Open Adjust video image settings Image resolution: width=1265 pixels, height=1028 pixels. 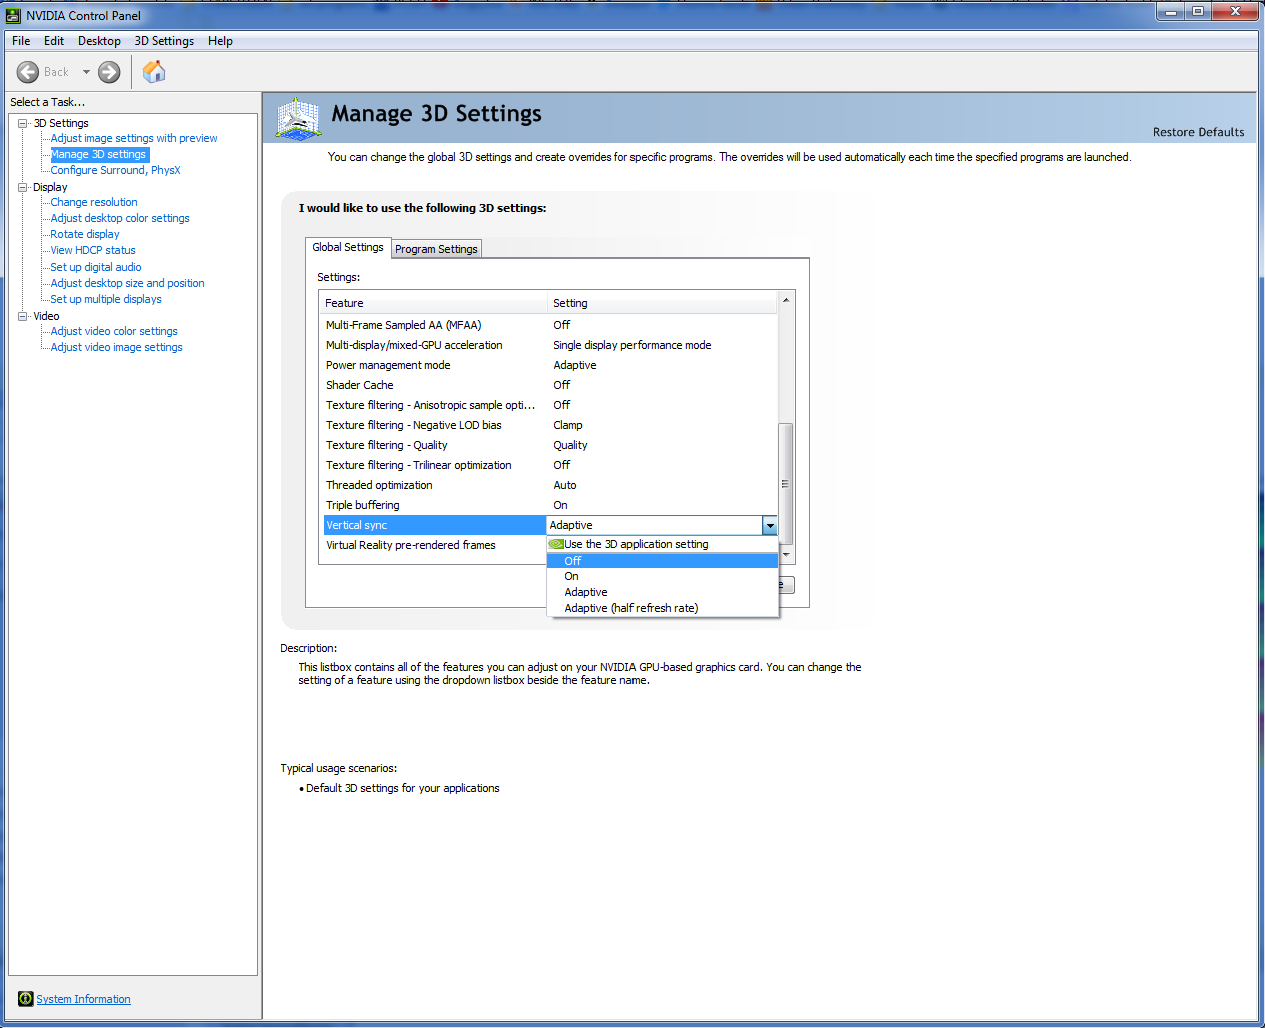point(117,347)
